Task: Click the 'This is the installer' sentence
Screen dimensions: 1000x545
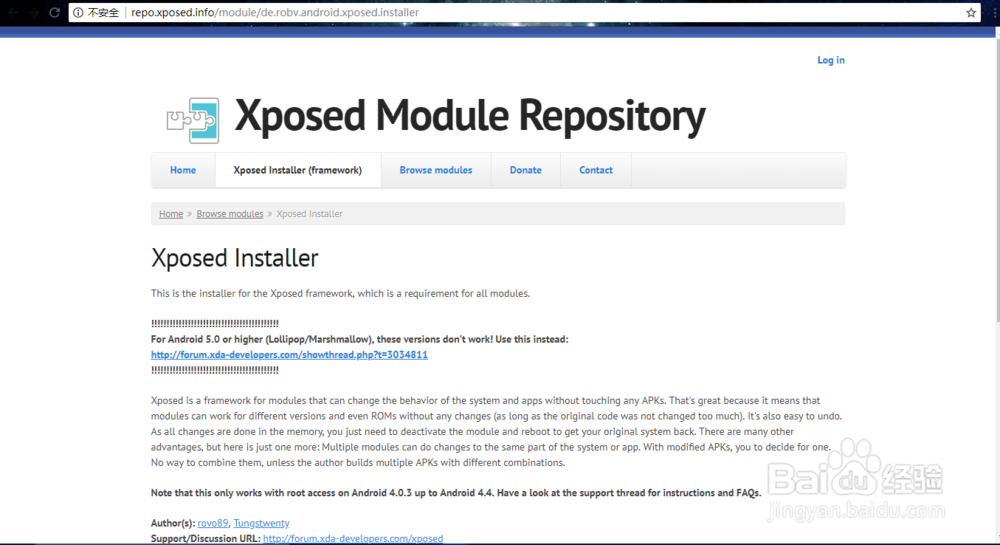Action: pos(341,294)
